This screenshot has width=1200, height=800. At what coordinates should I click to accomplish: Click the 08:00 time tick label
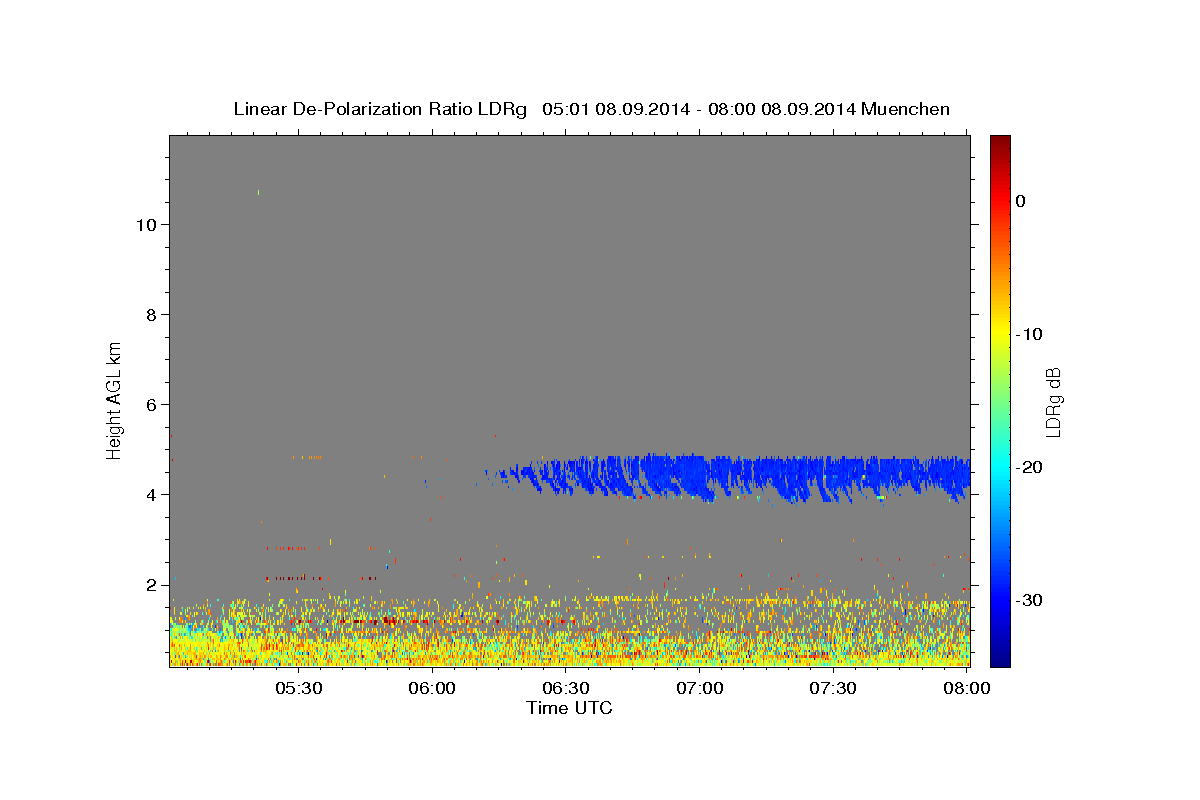pos(966,688)
